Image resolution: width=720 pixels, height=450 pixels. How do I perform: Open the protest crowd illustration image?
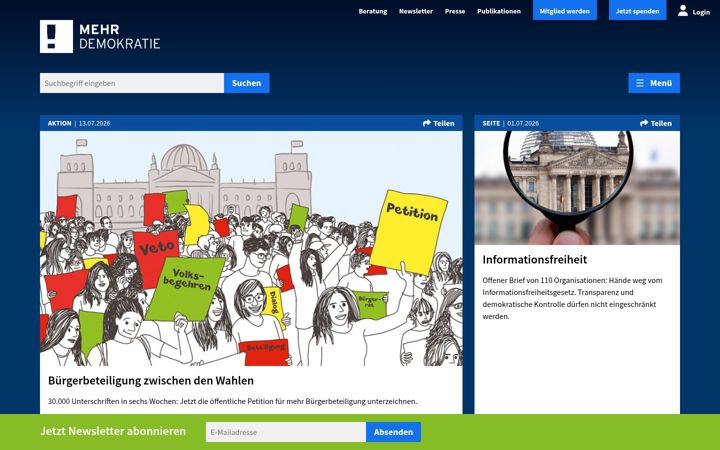(x=251, y=248)
